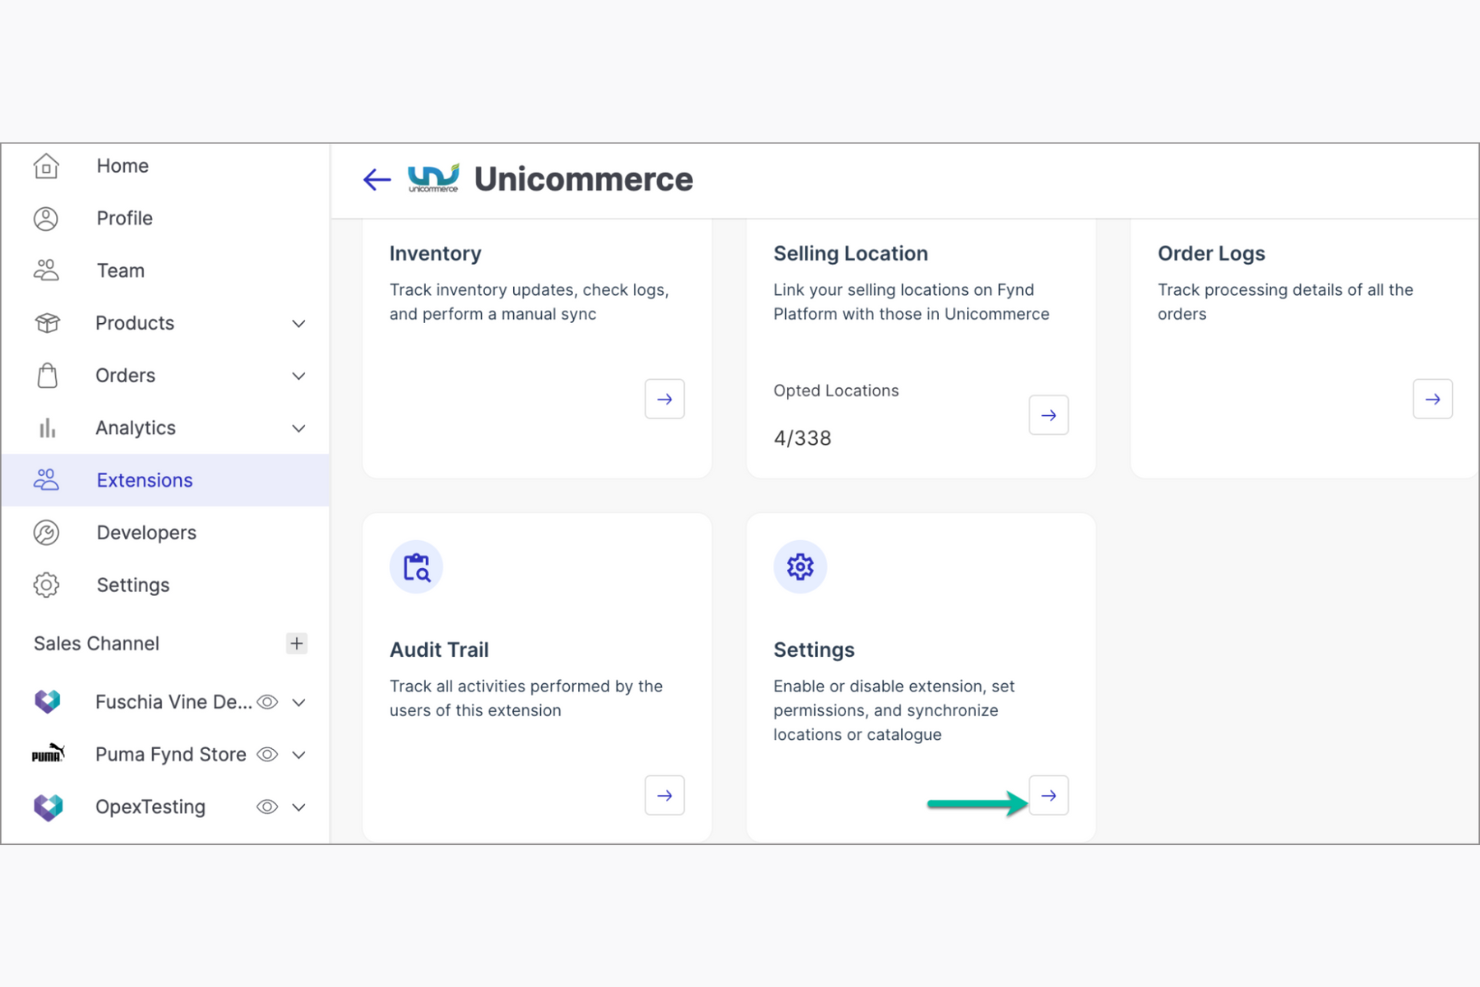Add a sales channel with plus icon
This screenshot has width=1480, height=987.
point(296,643)
